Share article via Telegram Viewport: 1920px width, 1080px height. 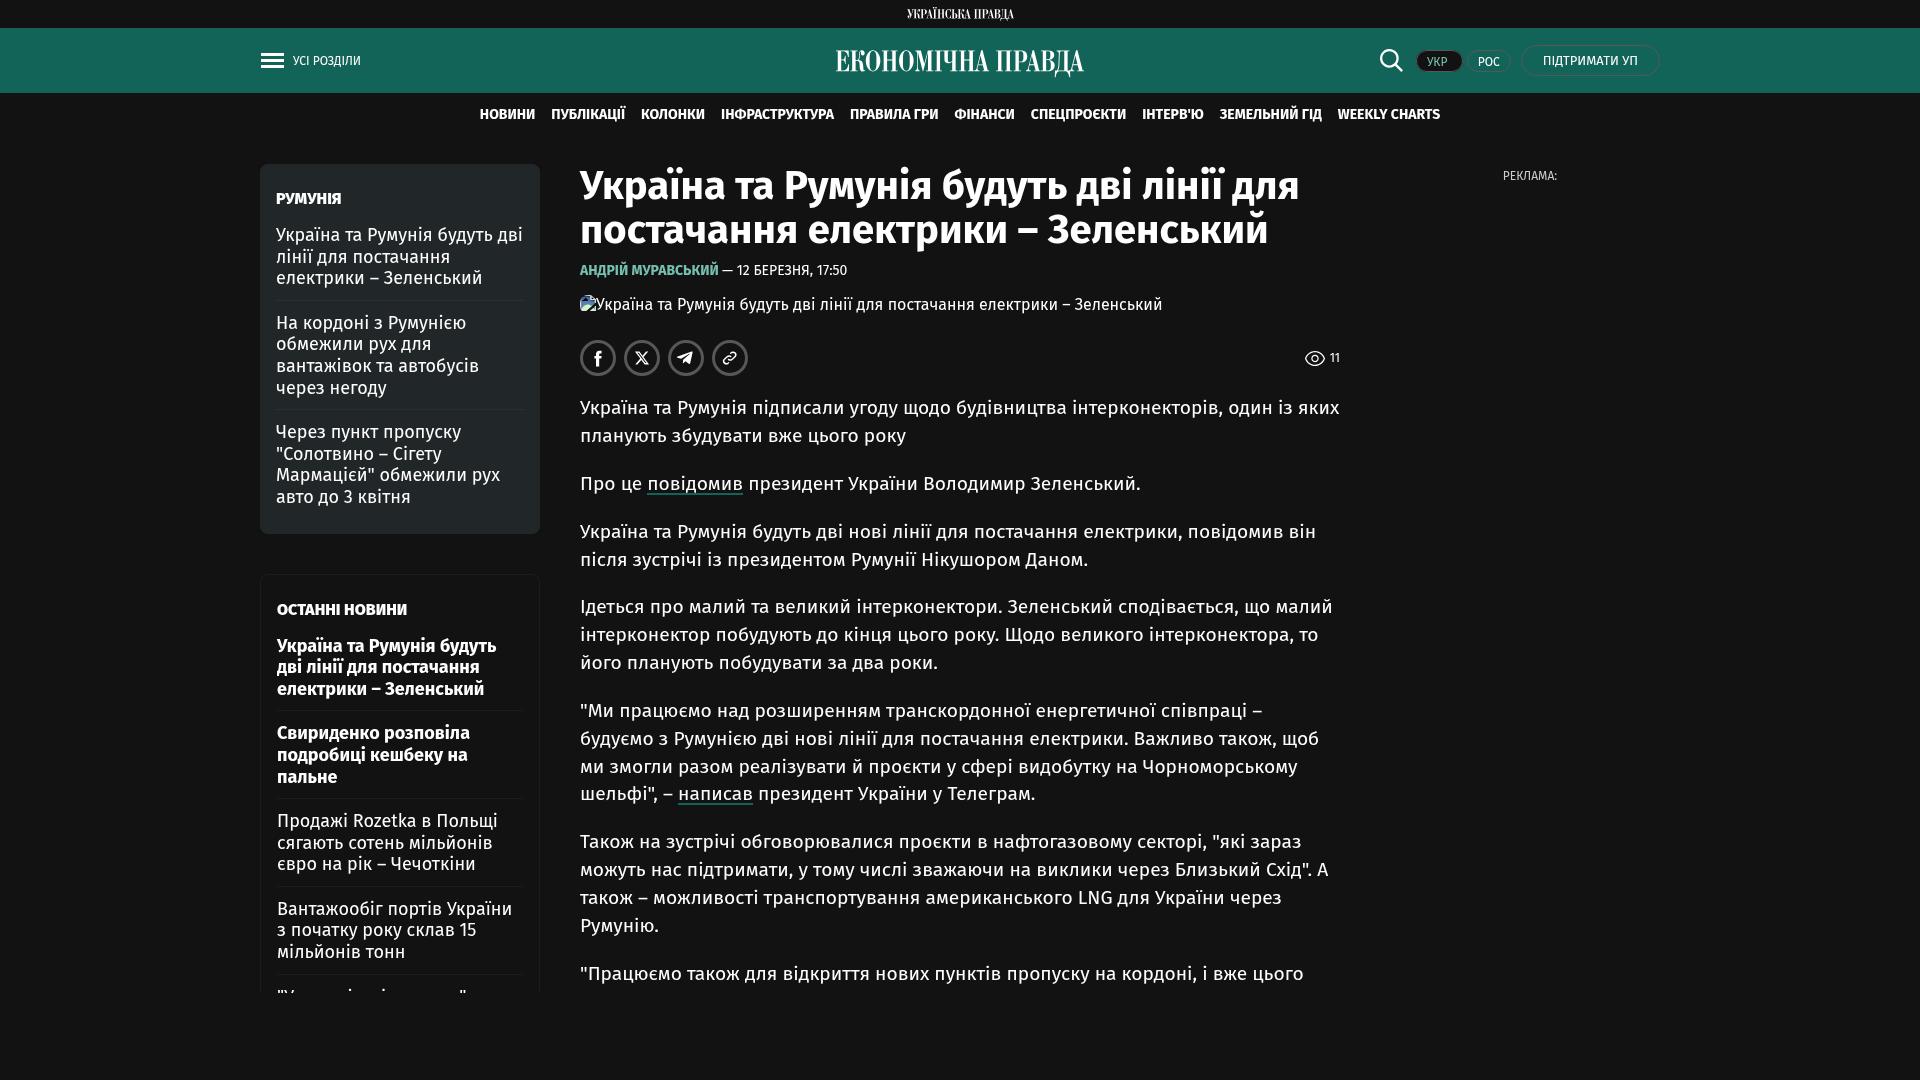point(686,358)
